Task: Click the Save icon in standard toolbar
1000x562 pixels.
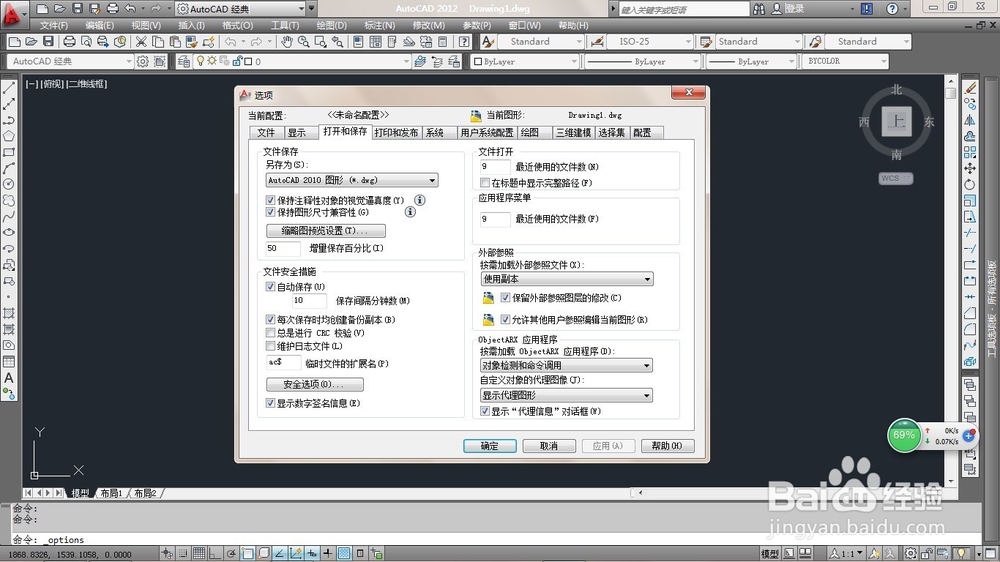Action: click(x=48, y=41)
